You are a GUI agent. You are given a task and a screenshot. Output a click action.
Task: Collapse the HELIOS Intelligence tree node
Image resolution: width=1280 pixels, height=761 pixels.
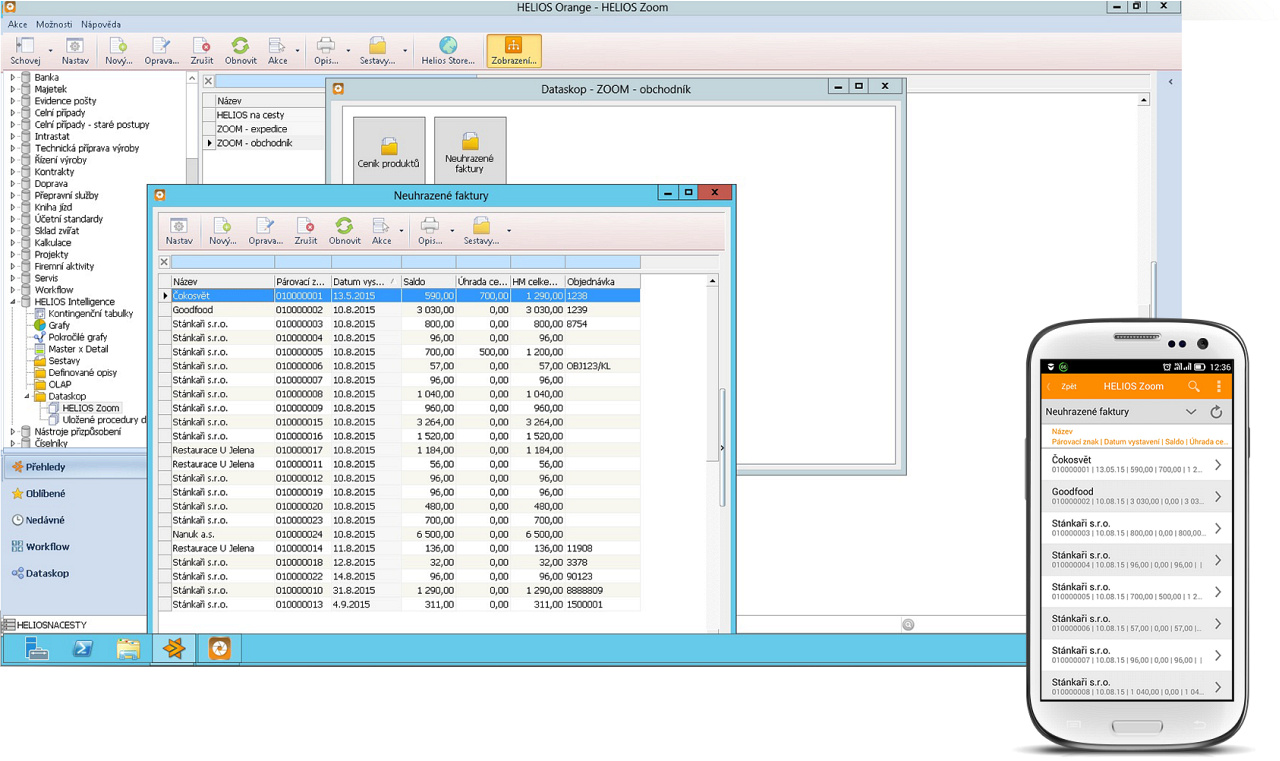[x=13, y=302]
